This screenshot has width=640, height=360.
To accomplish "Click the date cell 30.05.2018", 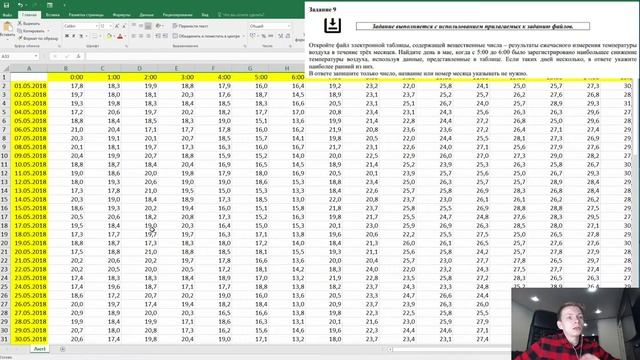I will click(29, 339).
